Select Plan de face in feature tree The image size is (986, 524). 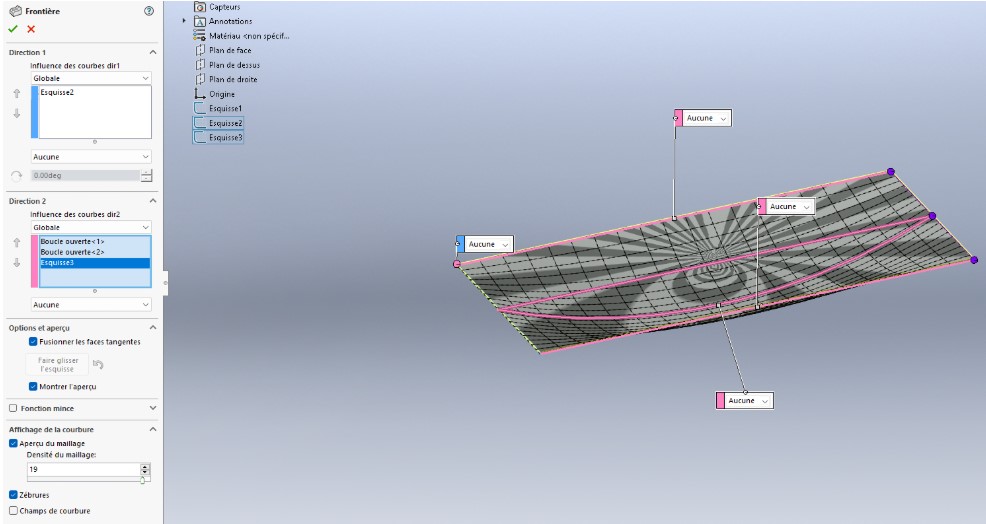[230, 50]
